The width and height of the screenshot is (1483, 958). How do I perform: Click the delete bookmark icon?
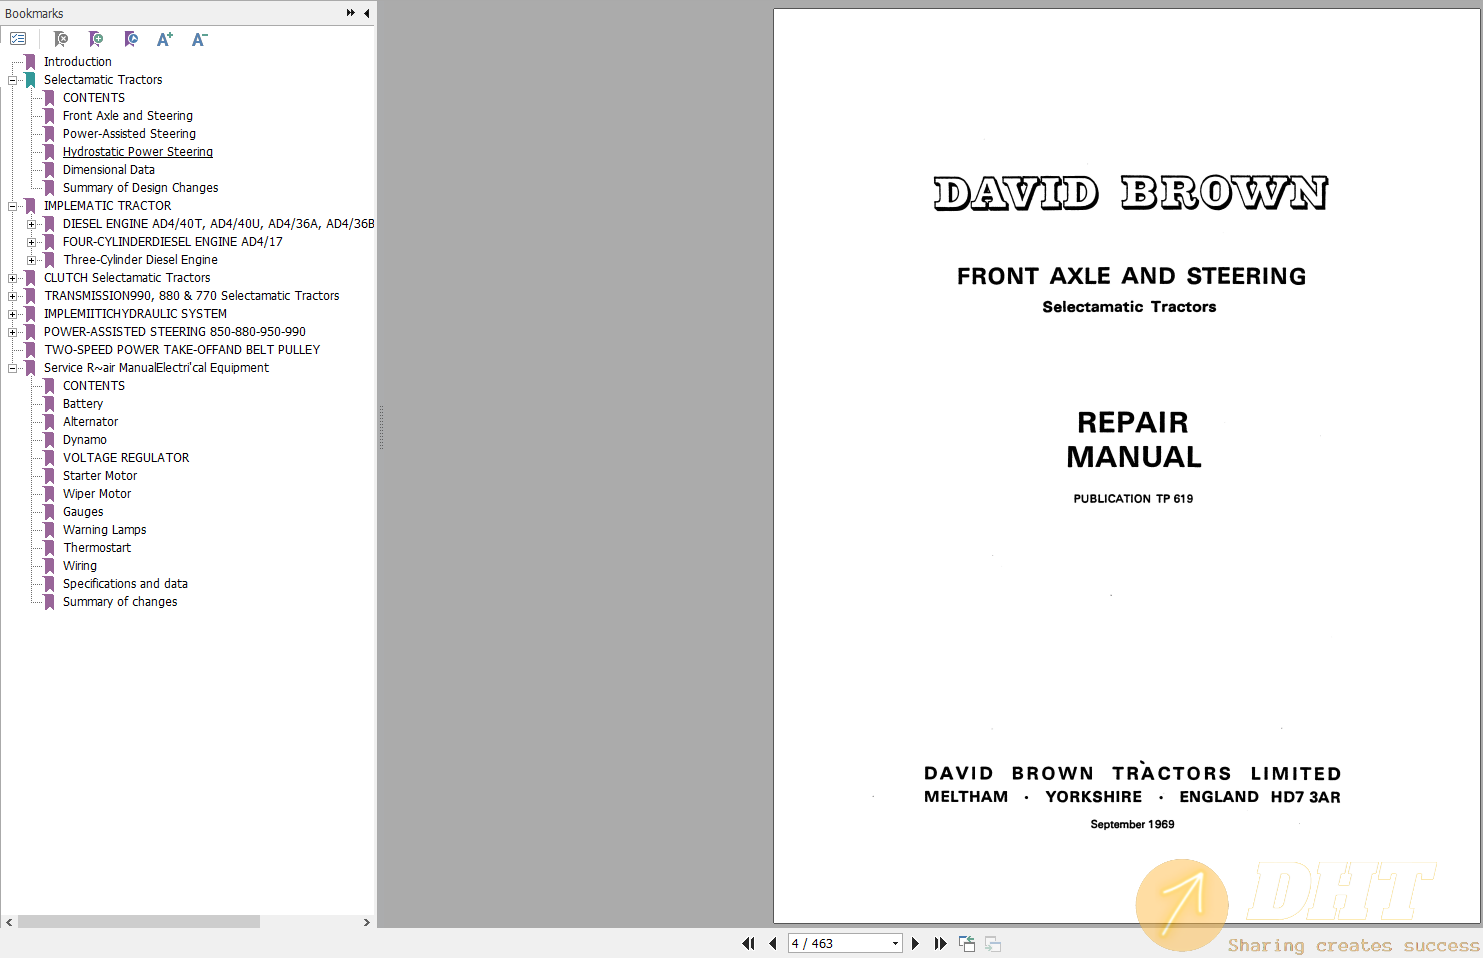click(x=61, y=39)
